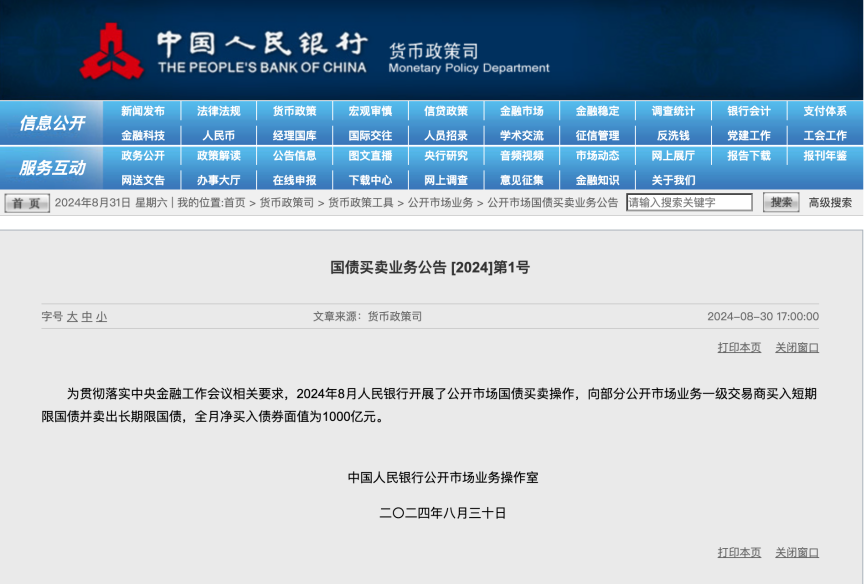Set font size to 小

[x=102, y=317]
